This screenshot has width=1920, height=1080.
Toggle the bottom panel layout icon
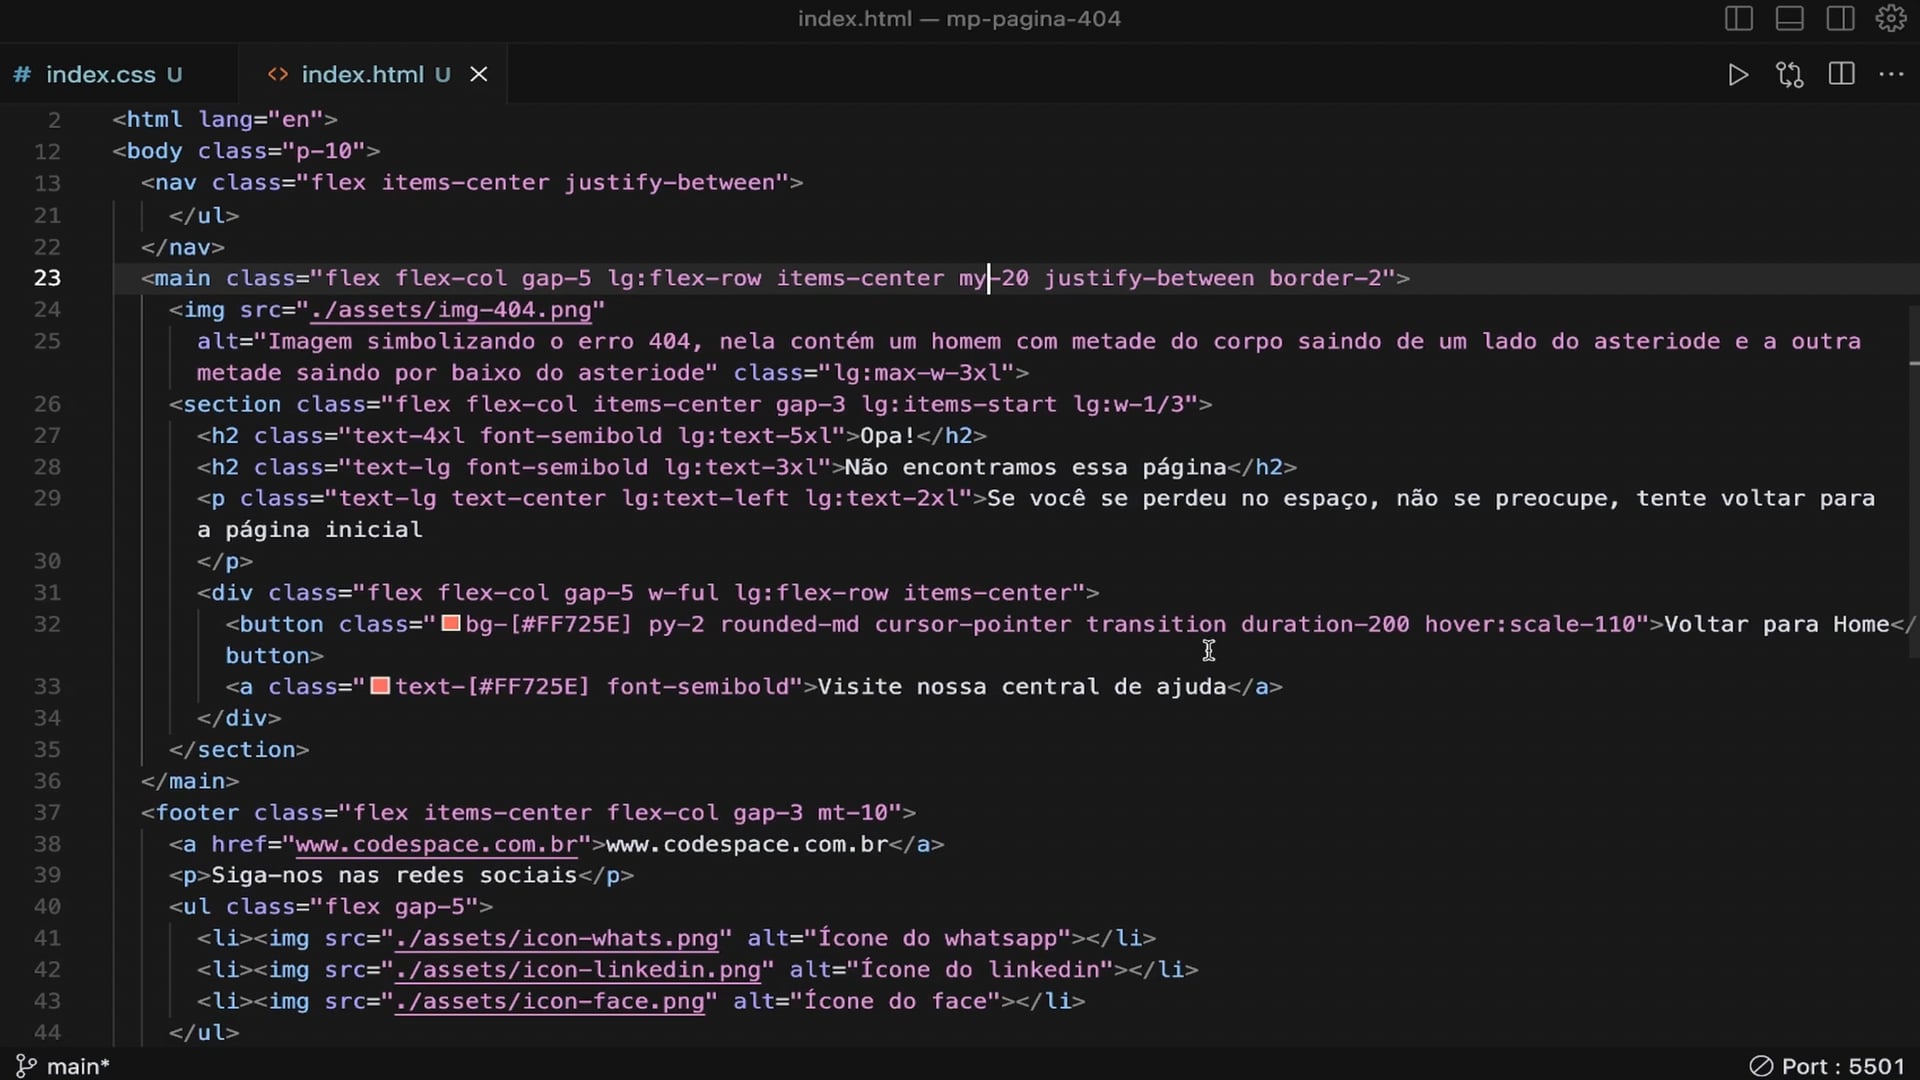click(x=1790, y=19)
